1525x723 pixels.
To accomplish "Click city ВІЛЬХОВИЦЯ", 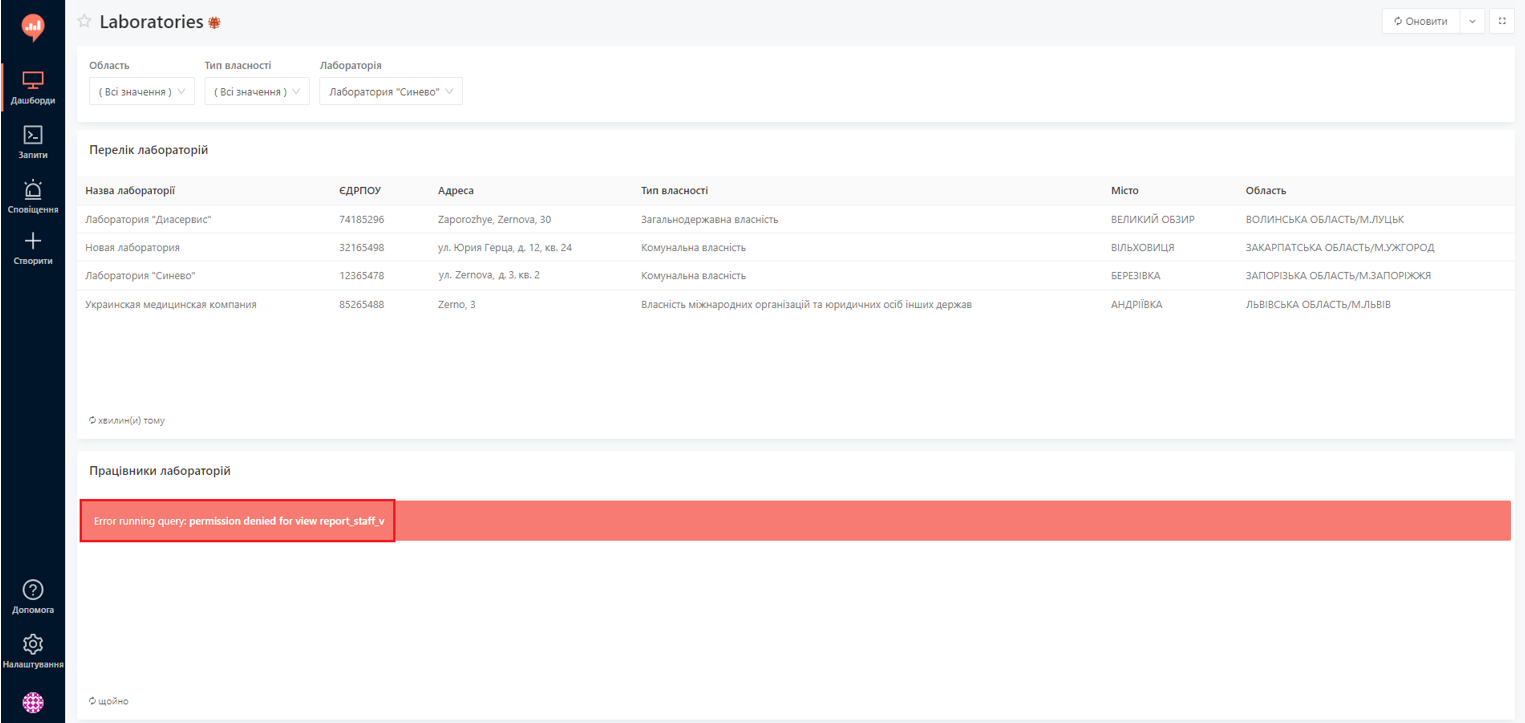I will point(1143,248).
